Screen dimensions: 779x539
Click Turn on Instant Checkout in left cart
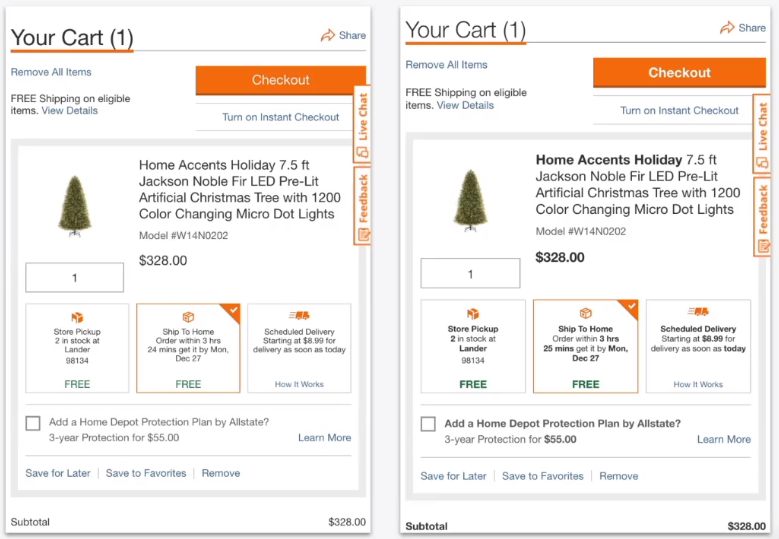coord(281,117)
